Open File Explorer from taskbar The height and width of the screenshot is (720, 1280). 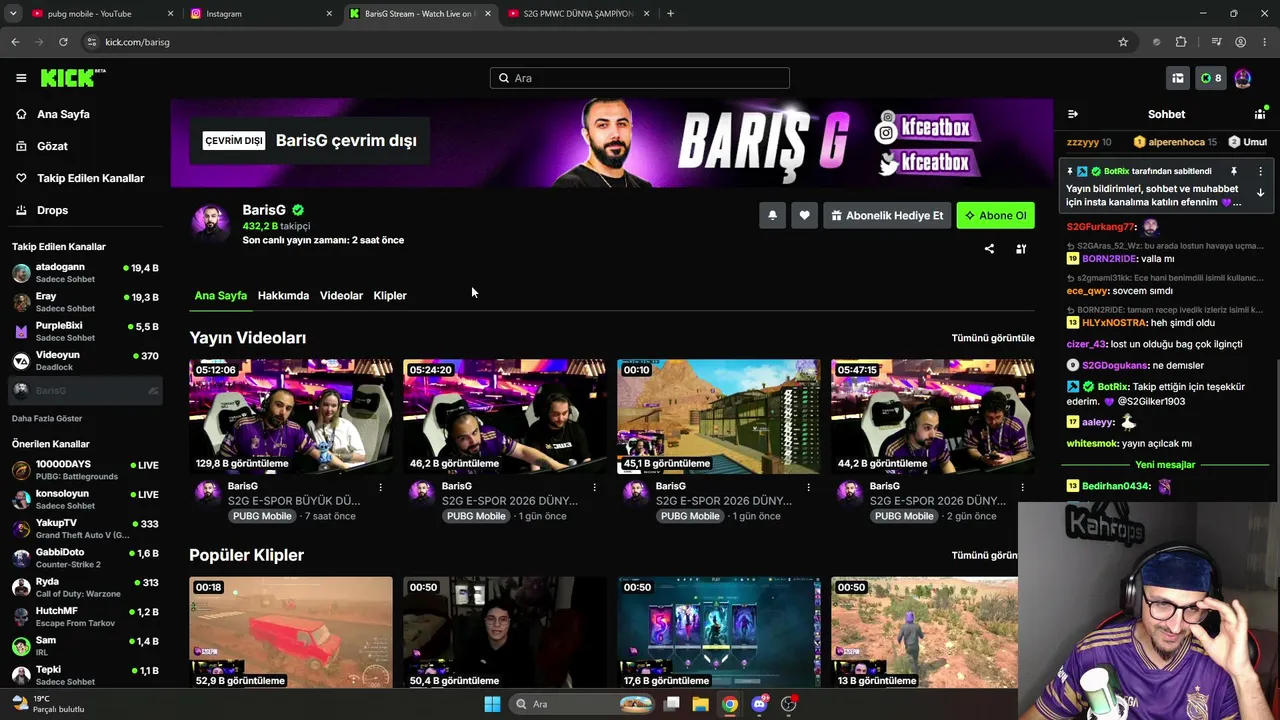tap(700, 704)
